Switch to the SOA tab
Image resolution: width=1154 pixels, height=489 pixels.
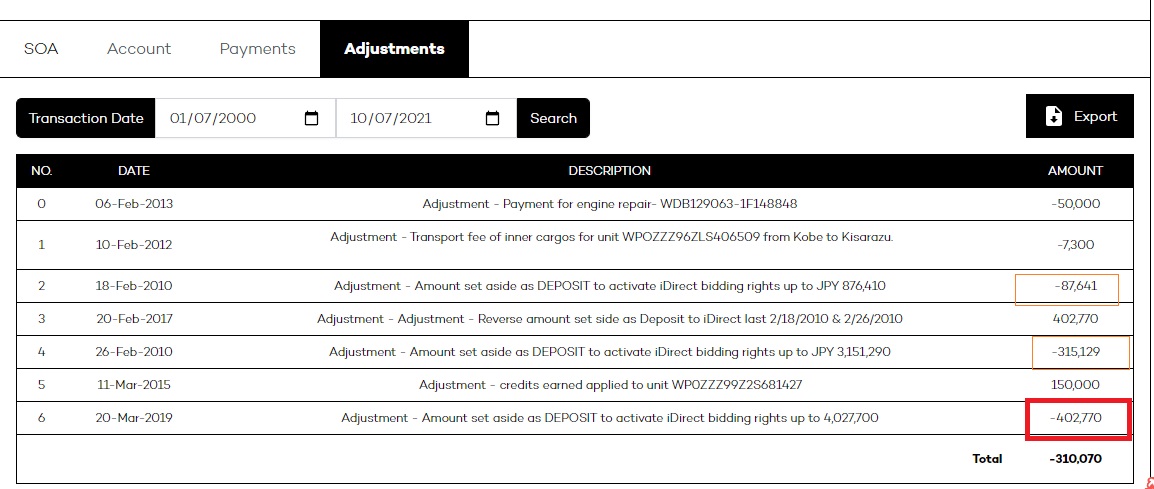pos(41,49)
